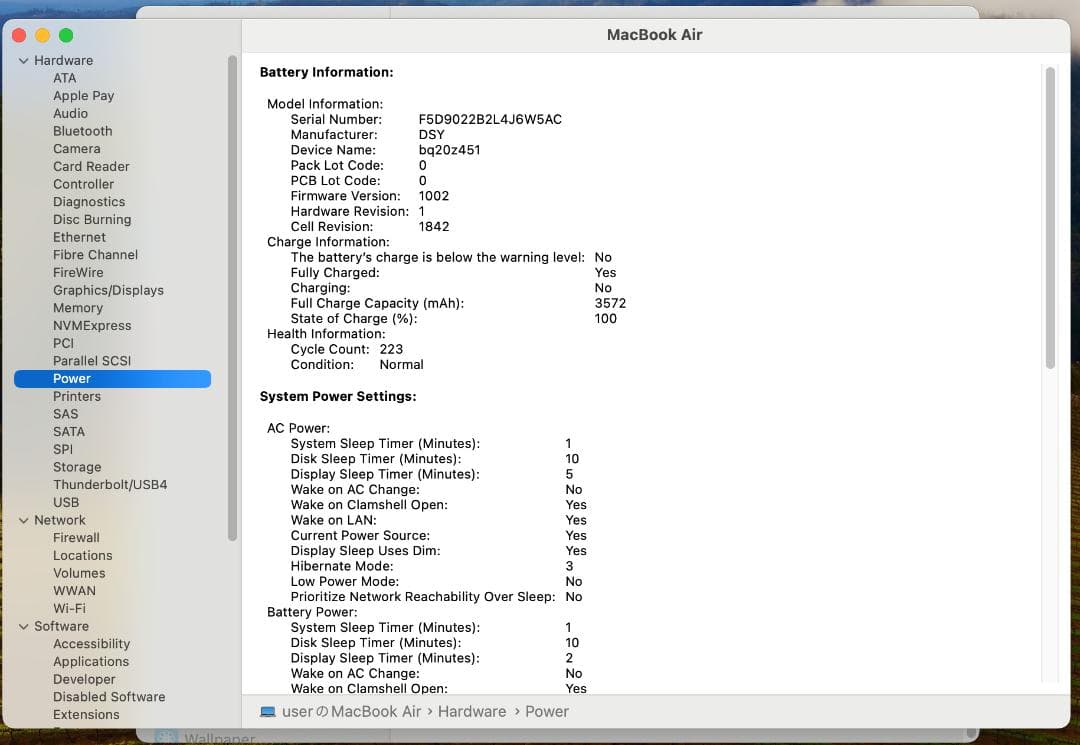Click Cell Revision value 1842
1080x745 pixels.
coord(434,227)
